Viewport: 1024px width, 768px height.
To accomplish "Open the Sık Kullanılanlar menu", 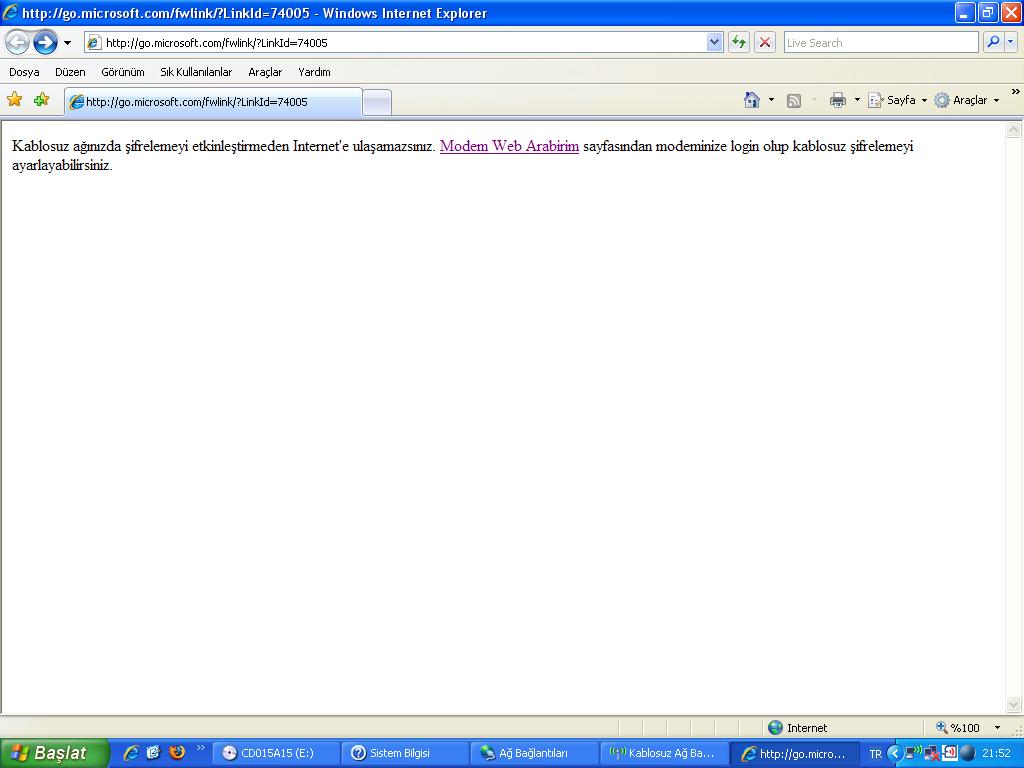I will click(x=196, y=72).
